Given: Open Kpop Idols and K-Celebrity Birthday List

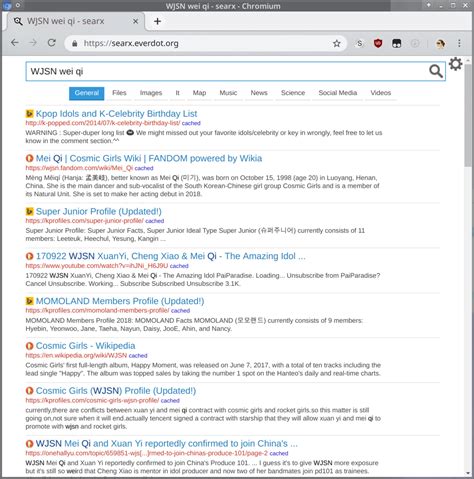Looking at the screenshot, I should (116, 114).
